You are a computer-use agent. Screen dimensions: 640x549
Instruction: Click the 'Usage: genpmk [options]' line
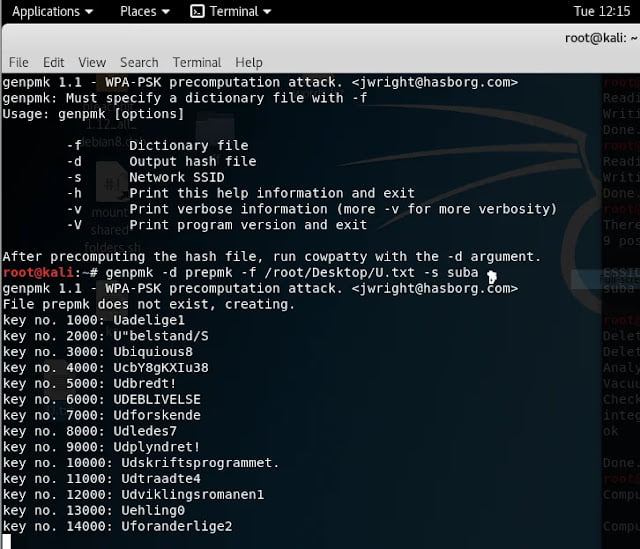93,114
